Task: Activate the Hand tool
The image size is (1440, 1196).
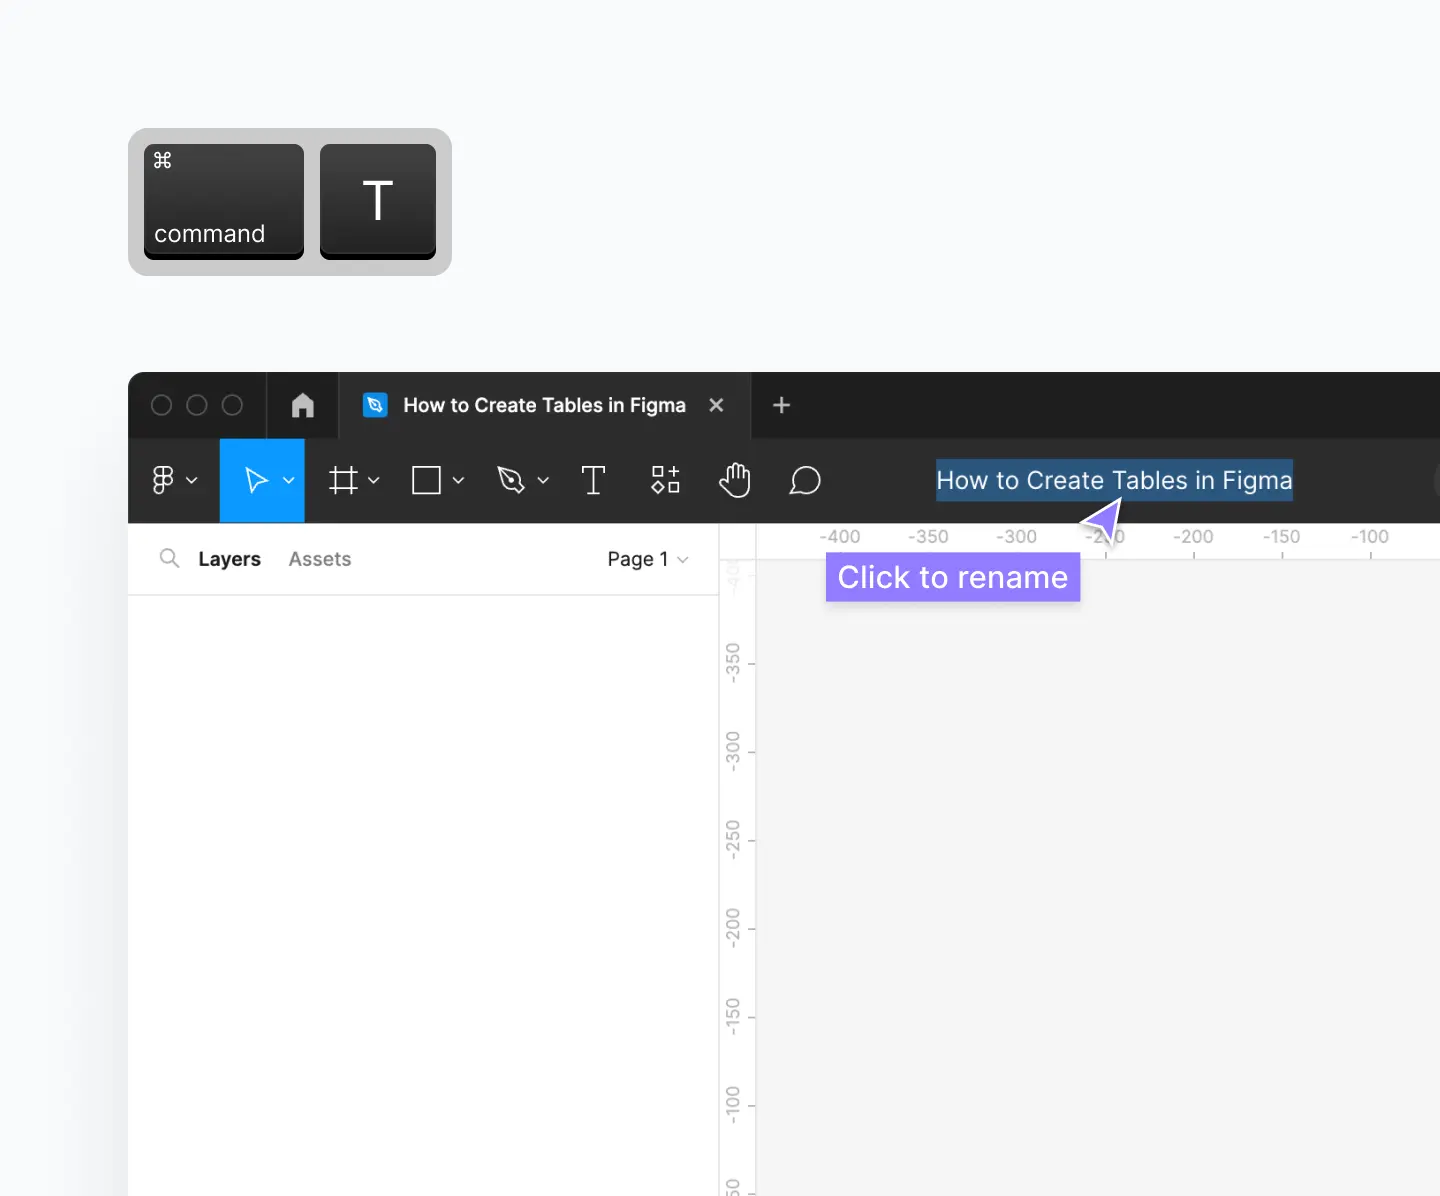Action: tap(735, 480)
